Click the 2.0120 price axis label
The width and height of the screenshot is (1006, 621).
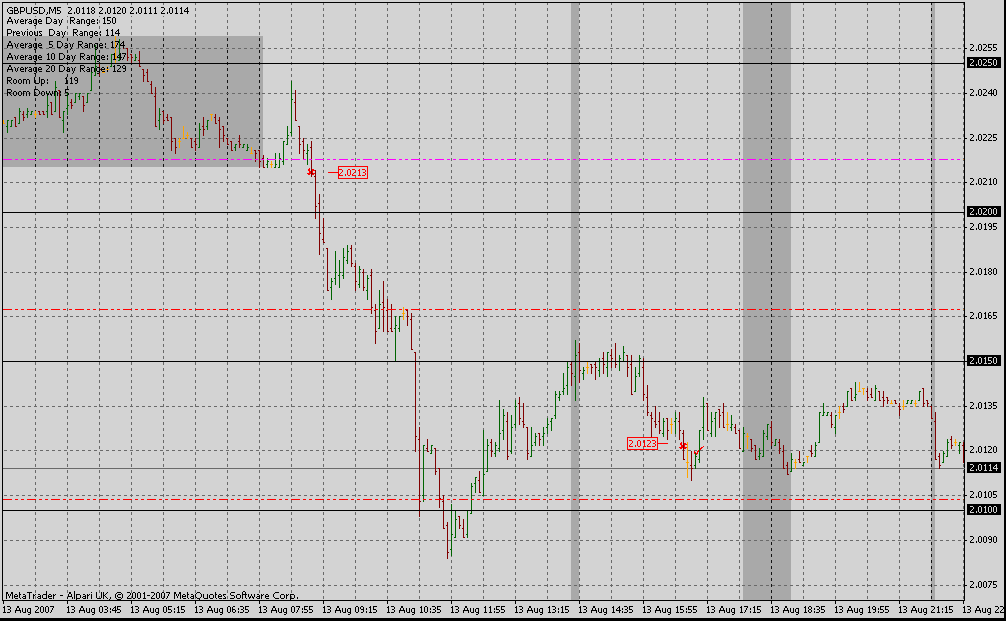[x=984, y=450]
